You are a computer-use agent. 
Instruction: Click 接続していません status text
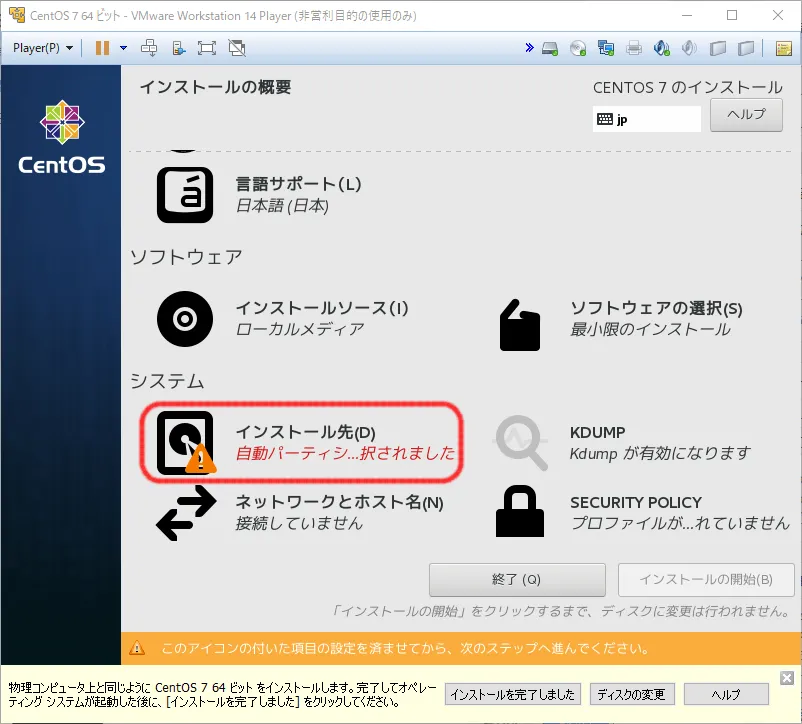pos(299,524)
